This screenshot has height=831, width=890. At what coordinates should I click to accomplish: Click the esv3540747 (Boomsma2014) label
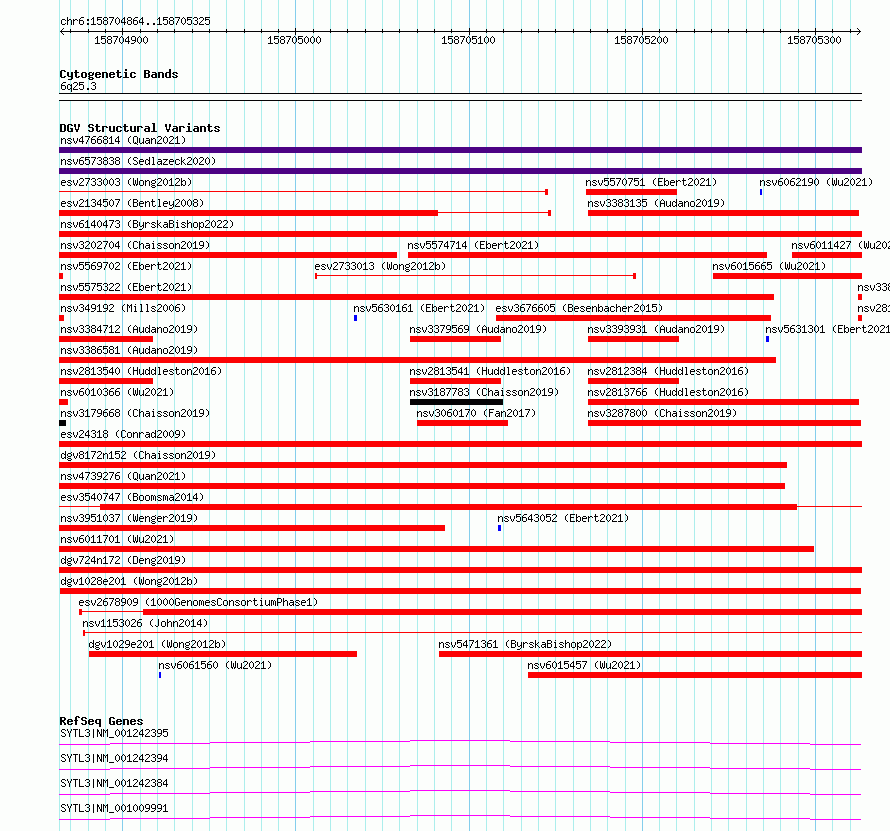132,497
